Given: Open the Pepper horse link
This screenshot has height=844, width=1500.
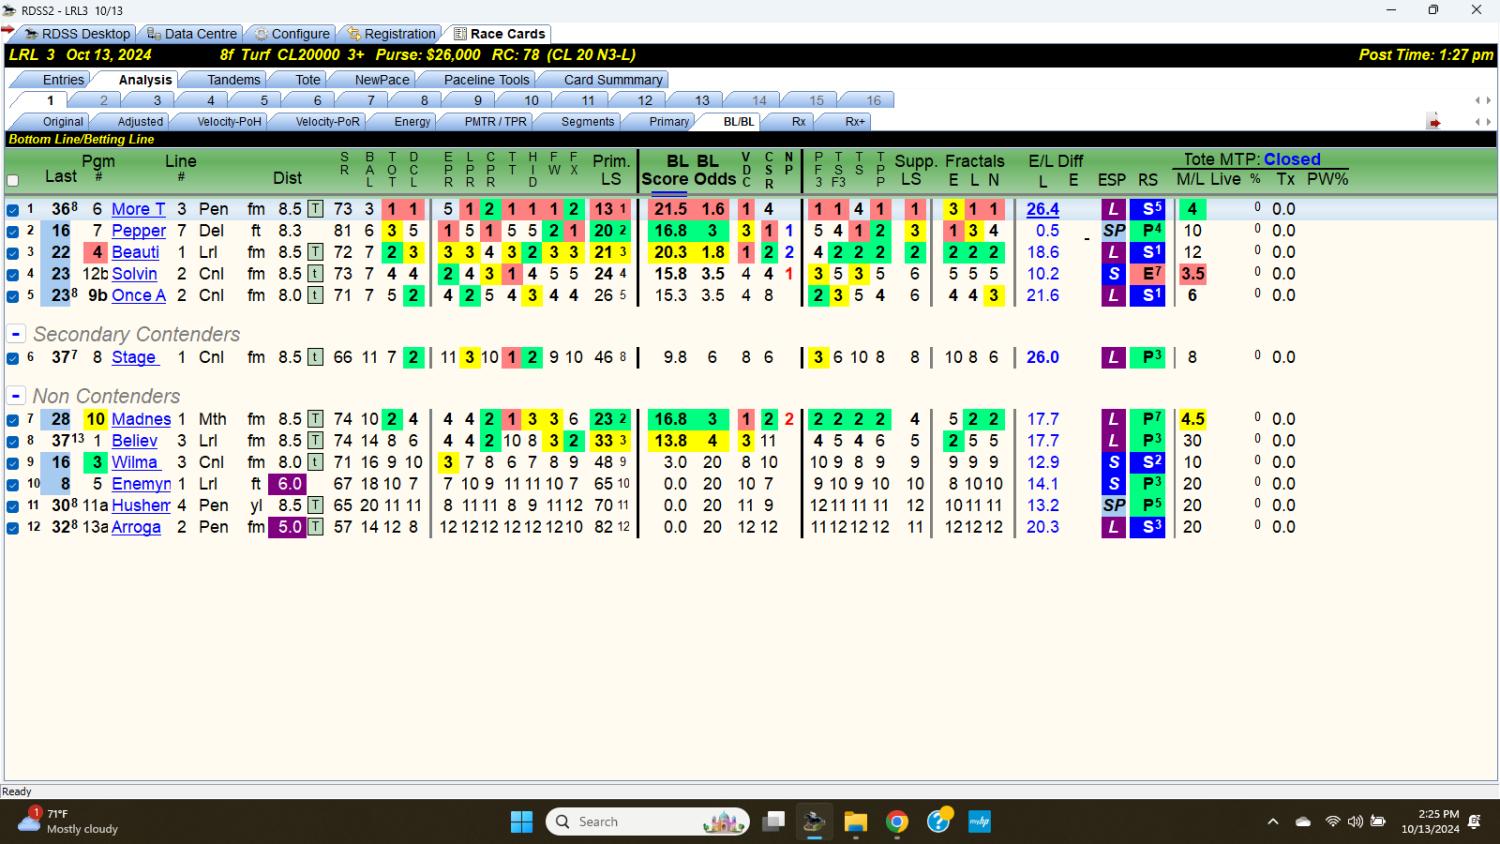Looking at the screenshot, I should [138, 231].
